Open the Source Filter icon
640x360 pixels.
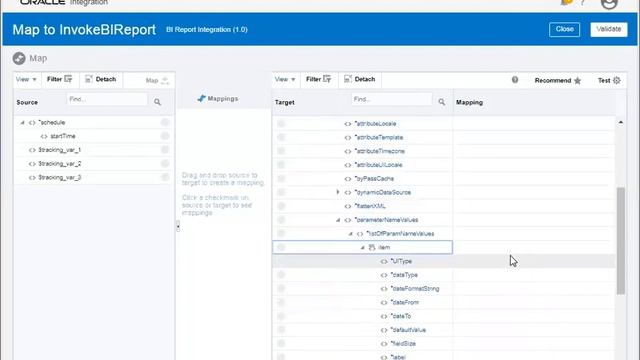[x=68, y=79]
